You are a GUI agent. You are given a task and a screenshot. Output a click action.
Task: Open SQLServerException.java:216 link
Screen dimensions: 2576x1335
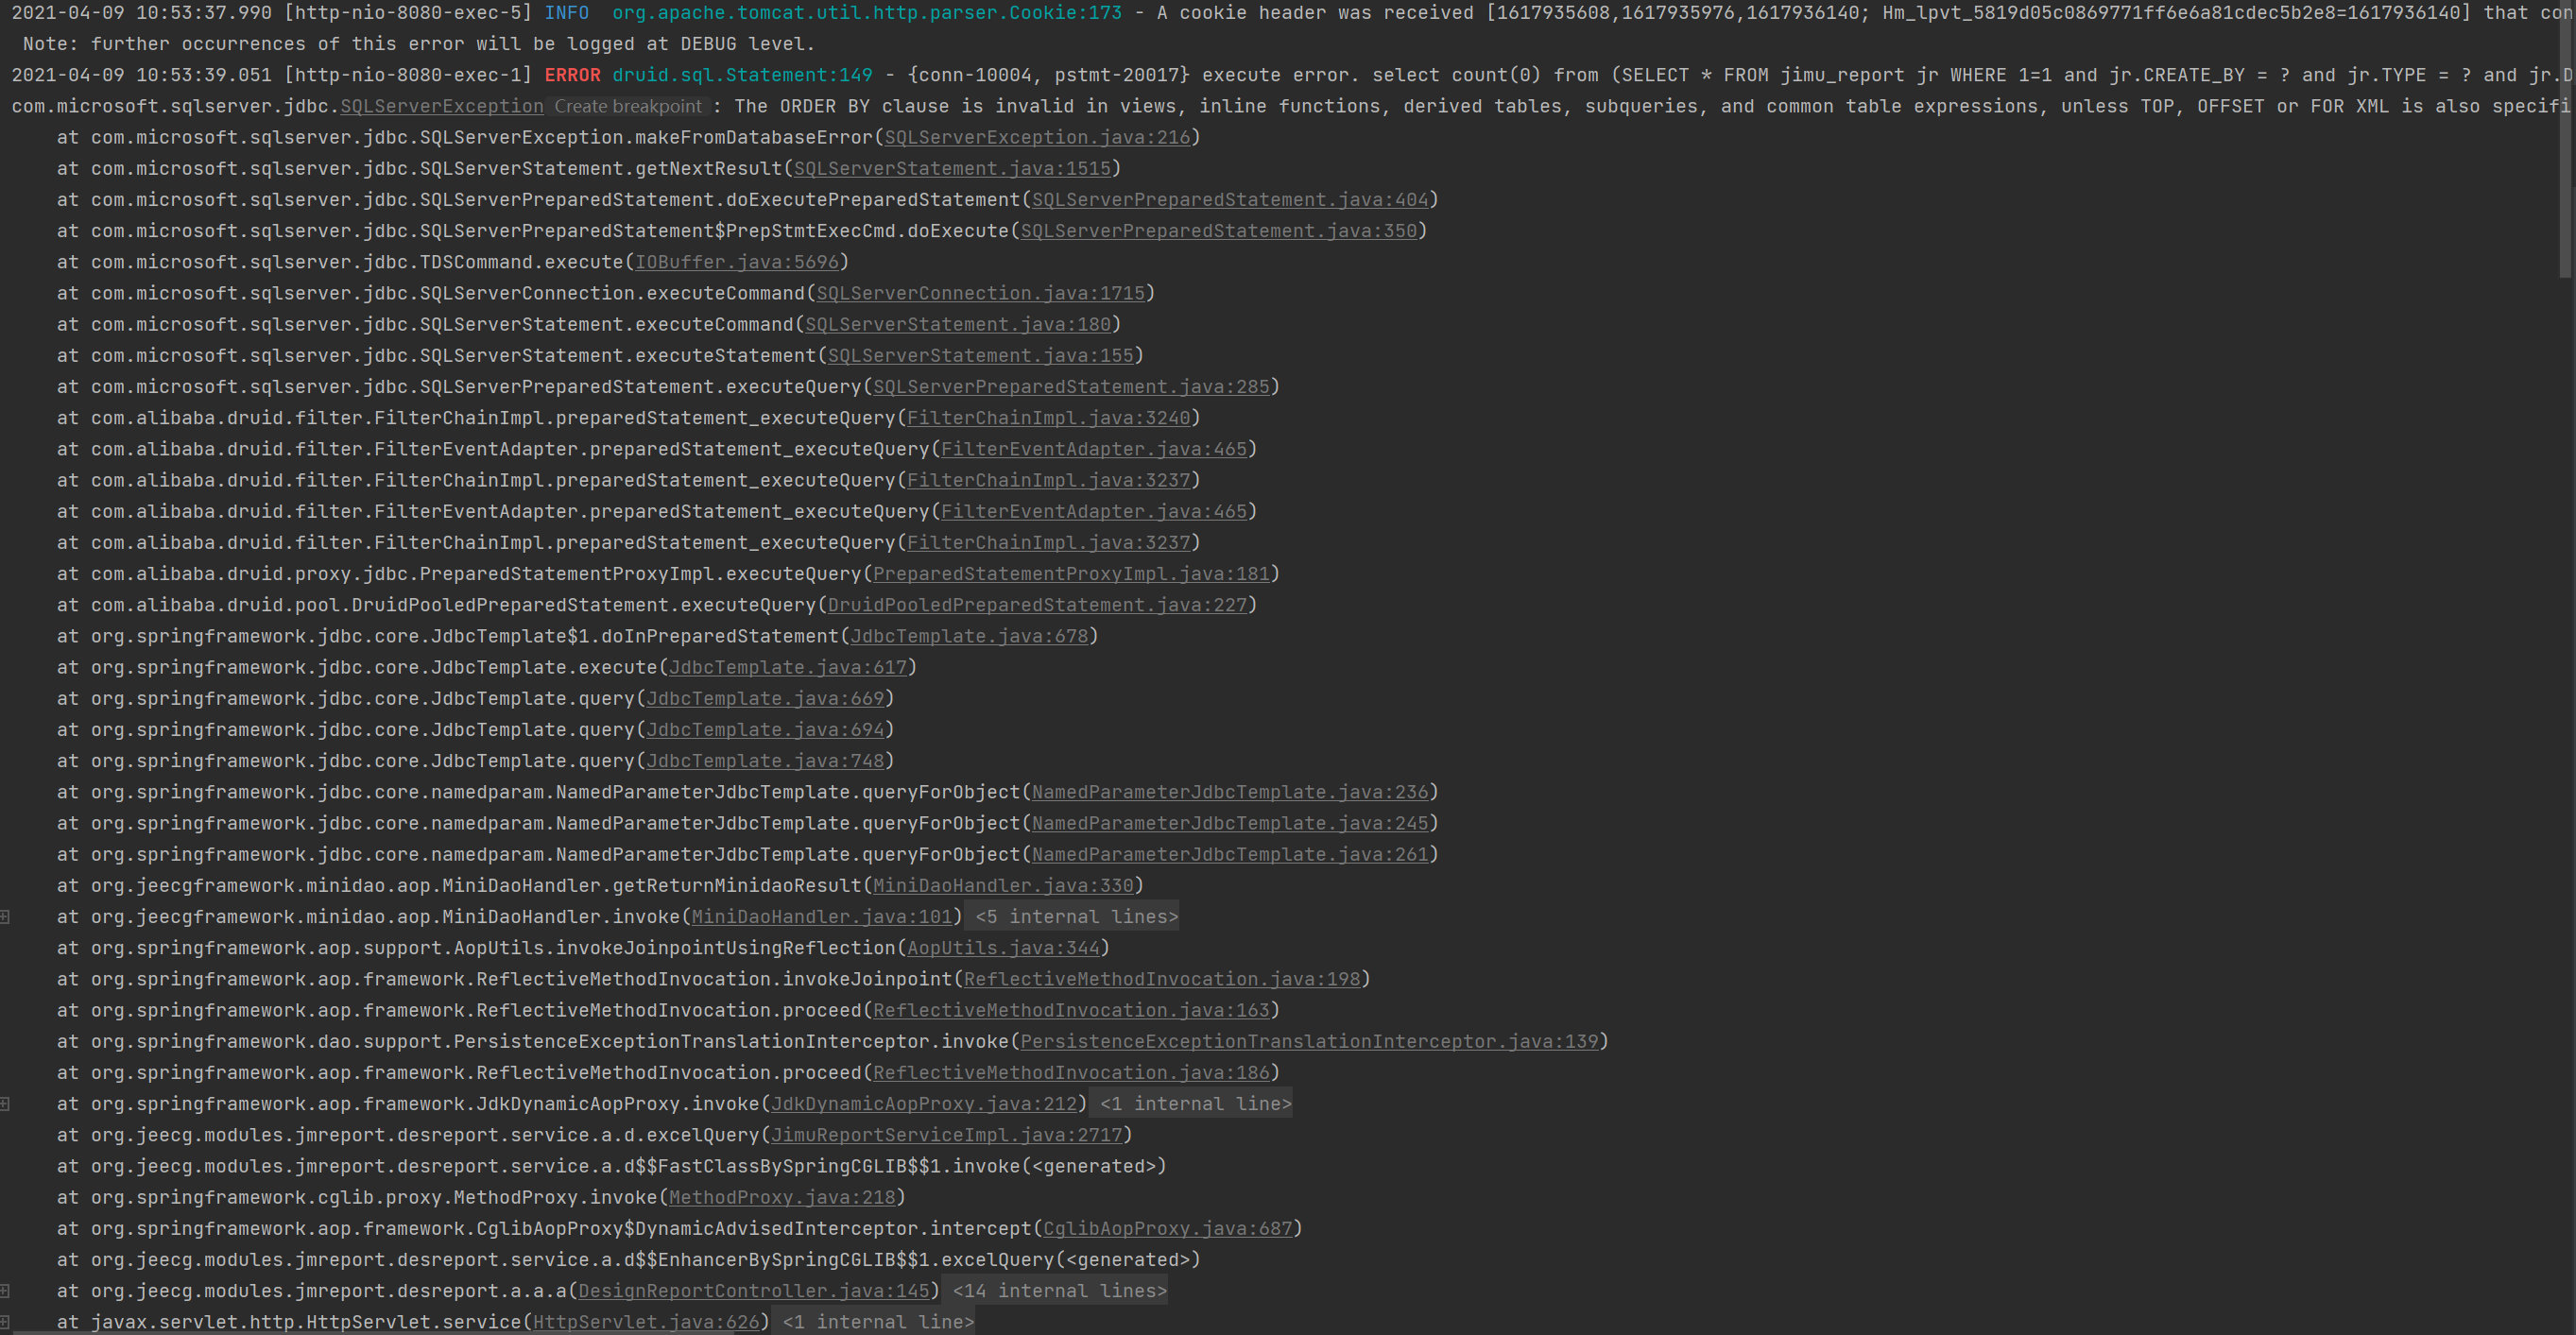coord(1037,137)
